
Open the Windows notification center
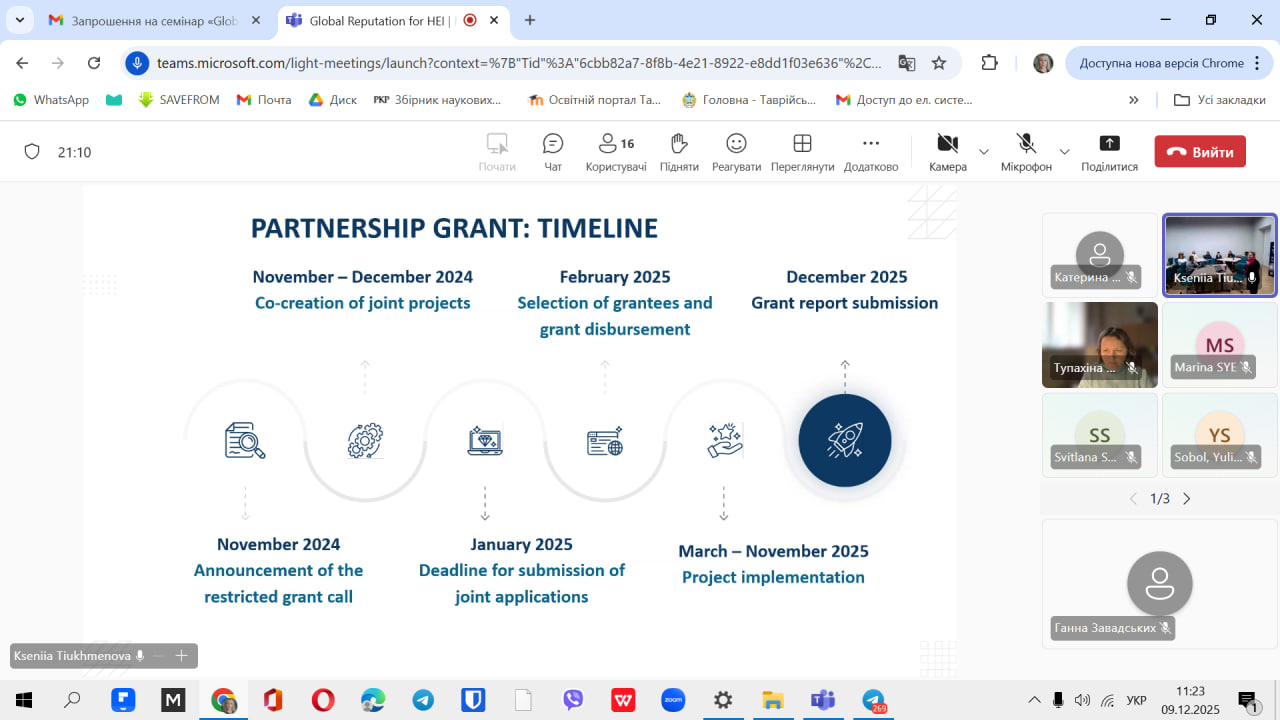(1247, 700)
